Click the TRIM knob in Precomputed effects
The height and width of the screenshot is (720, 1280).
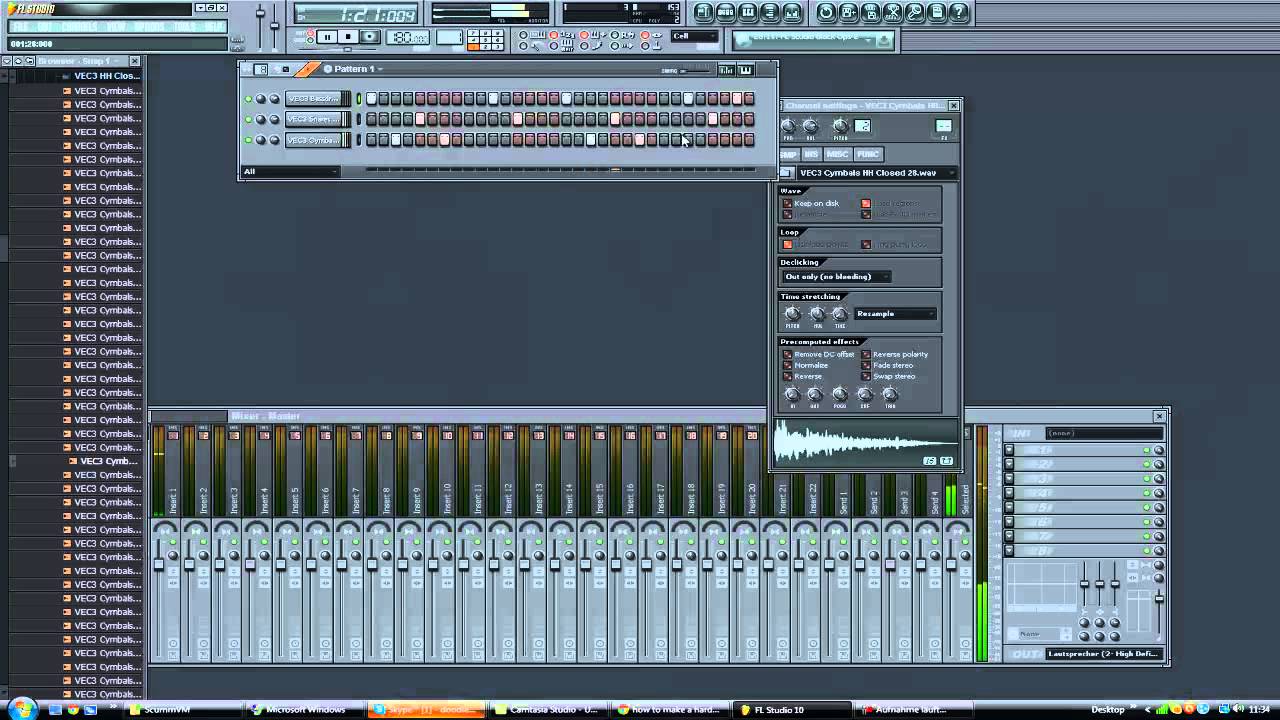click(890, 394)
